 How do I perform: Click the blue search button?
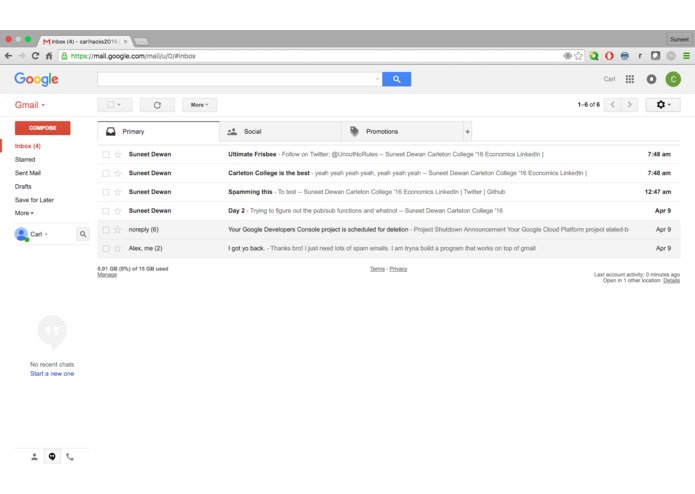tap(396, 79)
